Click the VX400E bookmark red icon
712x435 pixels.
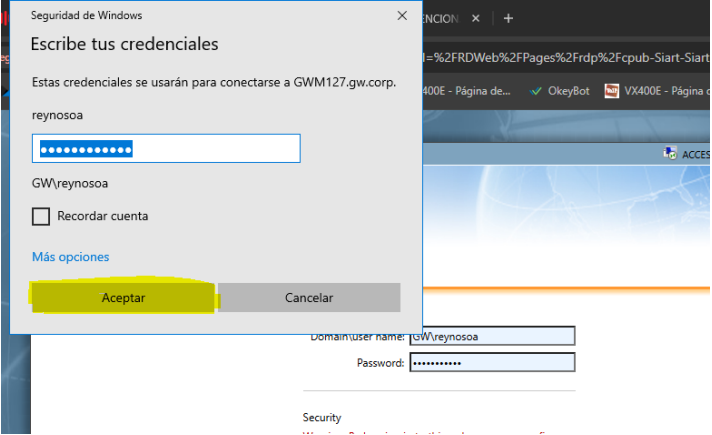612,91
